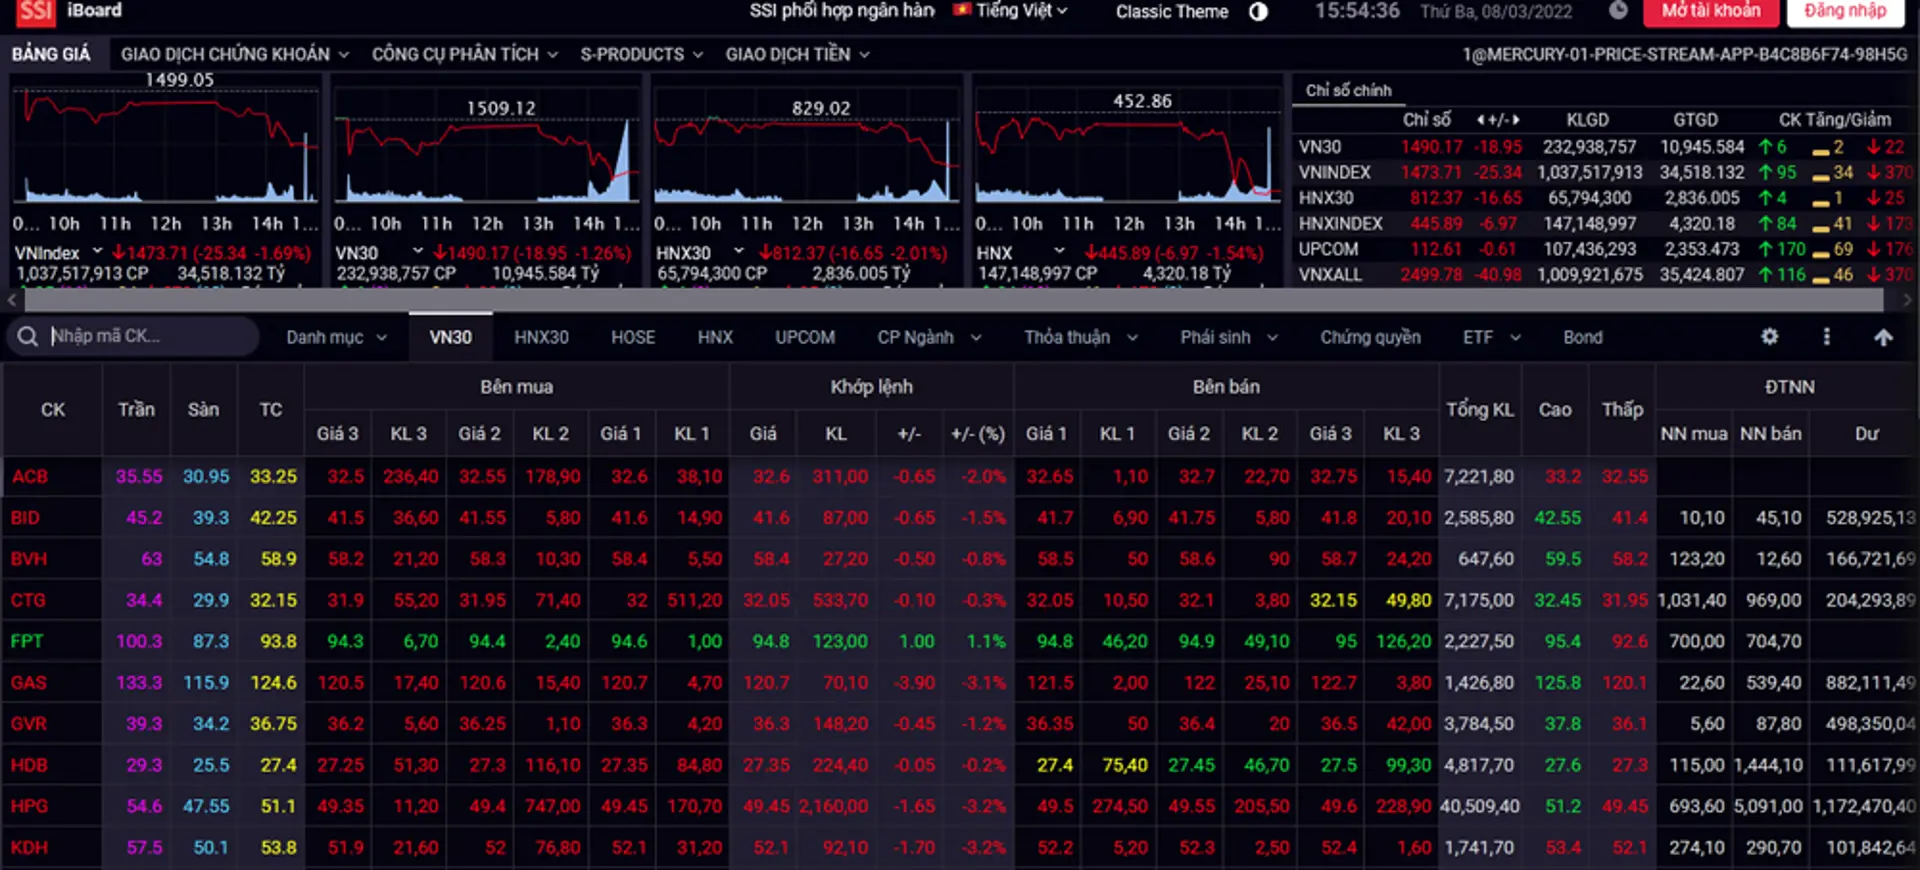This screenshot has width=1920, height=870.
Task: Click the CTG ticker symbol
Action: [28, 600]
